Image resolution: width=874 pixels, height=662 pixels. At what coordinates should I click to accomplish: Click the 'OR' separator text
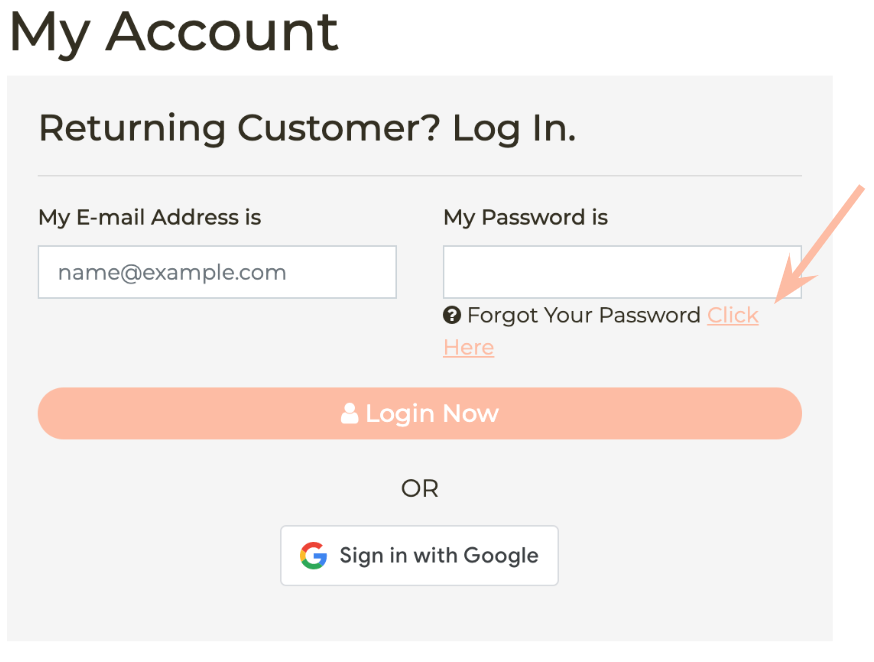420,489
